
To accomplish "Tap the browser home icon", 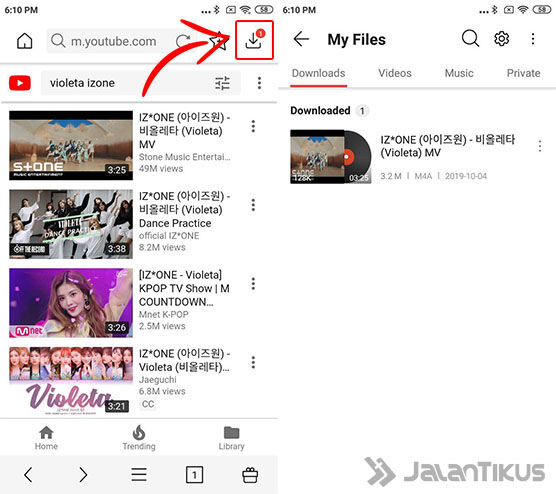I will click(x=24, y=41).
